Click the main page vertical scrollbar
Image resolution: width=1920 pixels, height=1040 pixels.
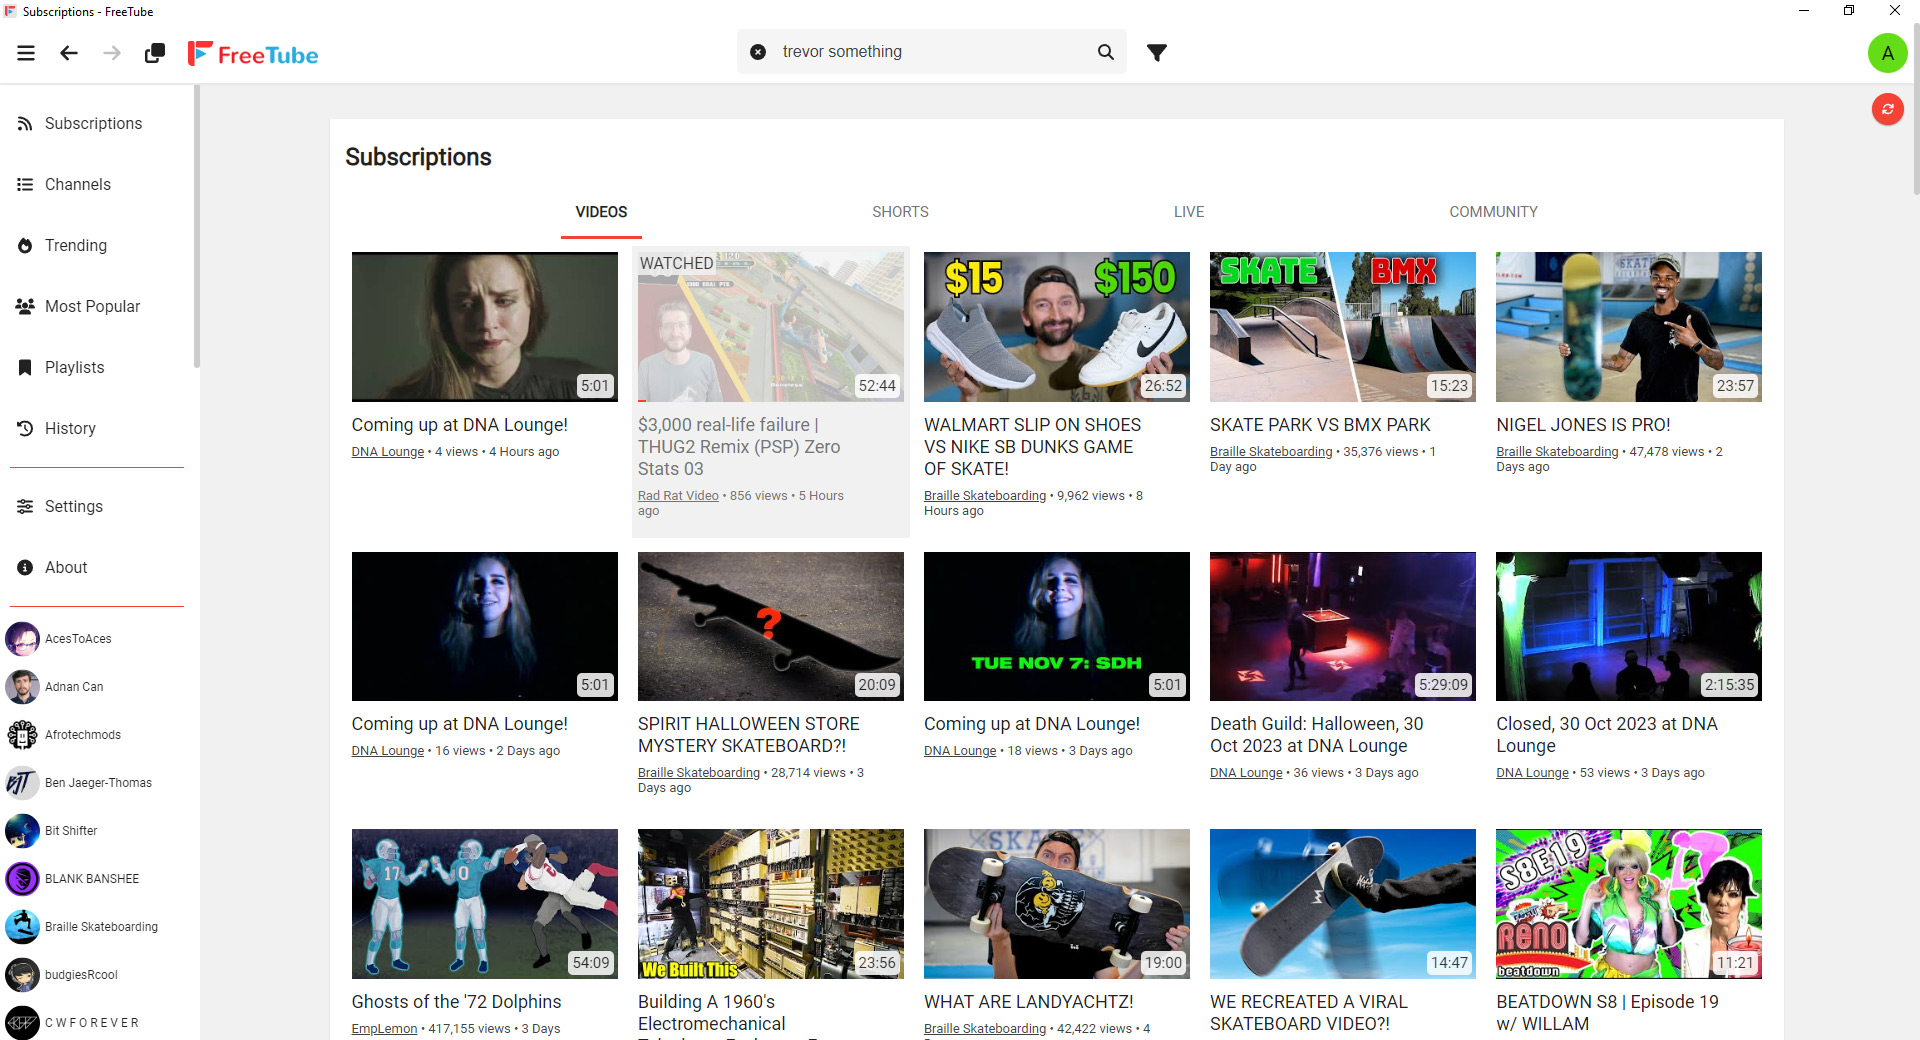[x=1916, y=110]
